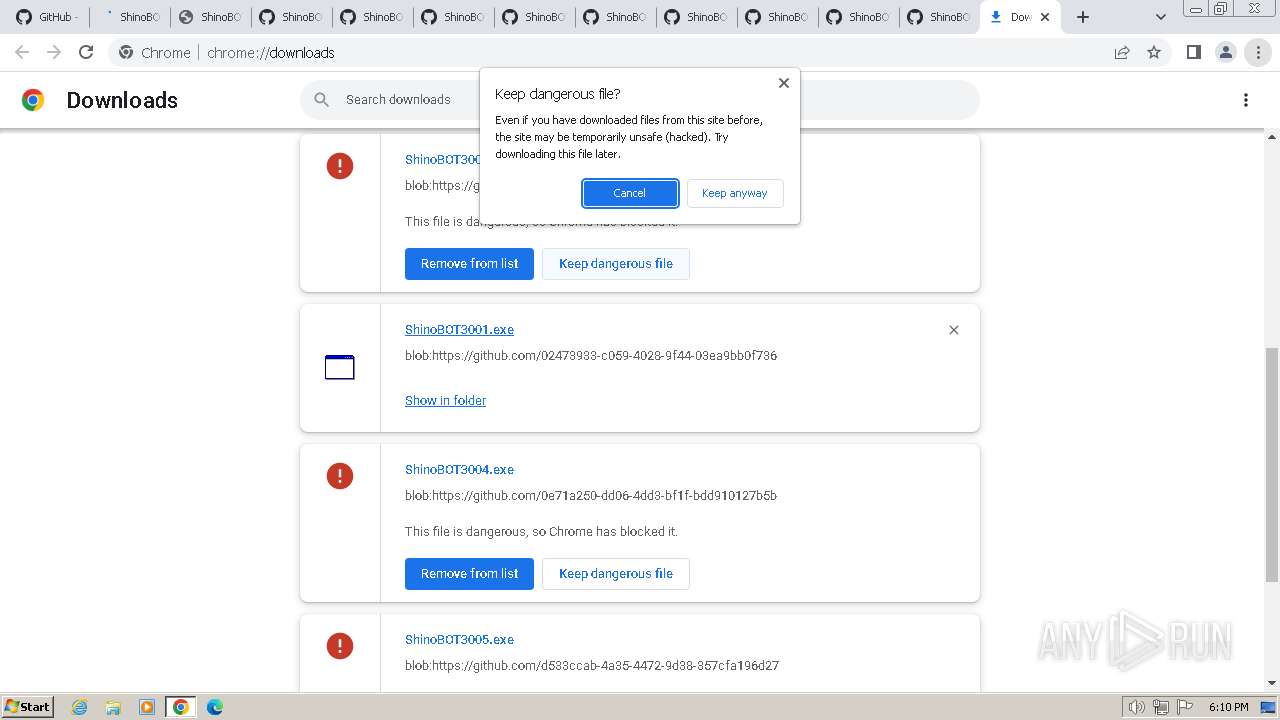1280x720 pixels.
Task: Click the Chrome taskbar icon
Action: pos(181,707)
